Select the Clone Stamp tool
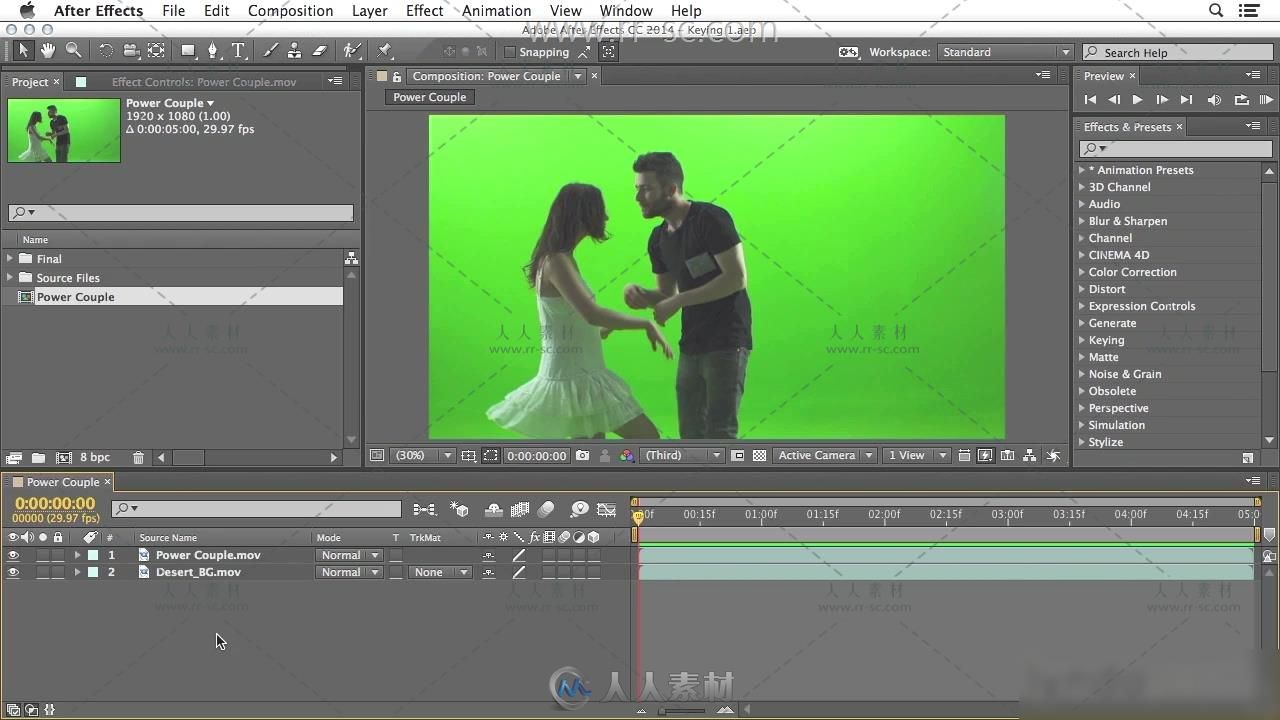Viewport: 1280px width, 720px height. coord(295,51)
